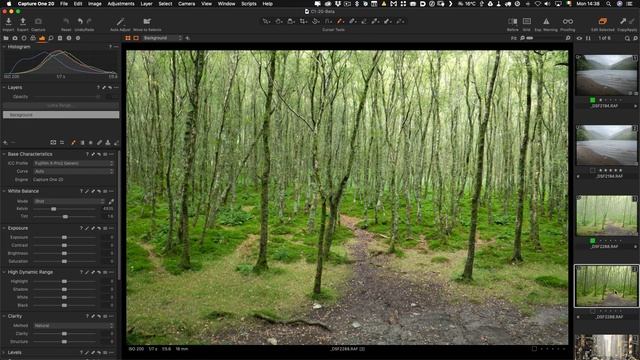This screenshot has height=360, width=640.
Task: Collapse the Exposure panel
Action: pyautogui.click(x=4, y=228)
